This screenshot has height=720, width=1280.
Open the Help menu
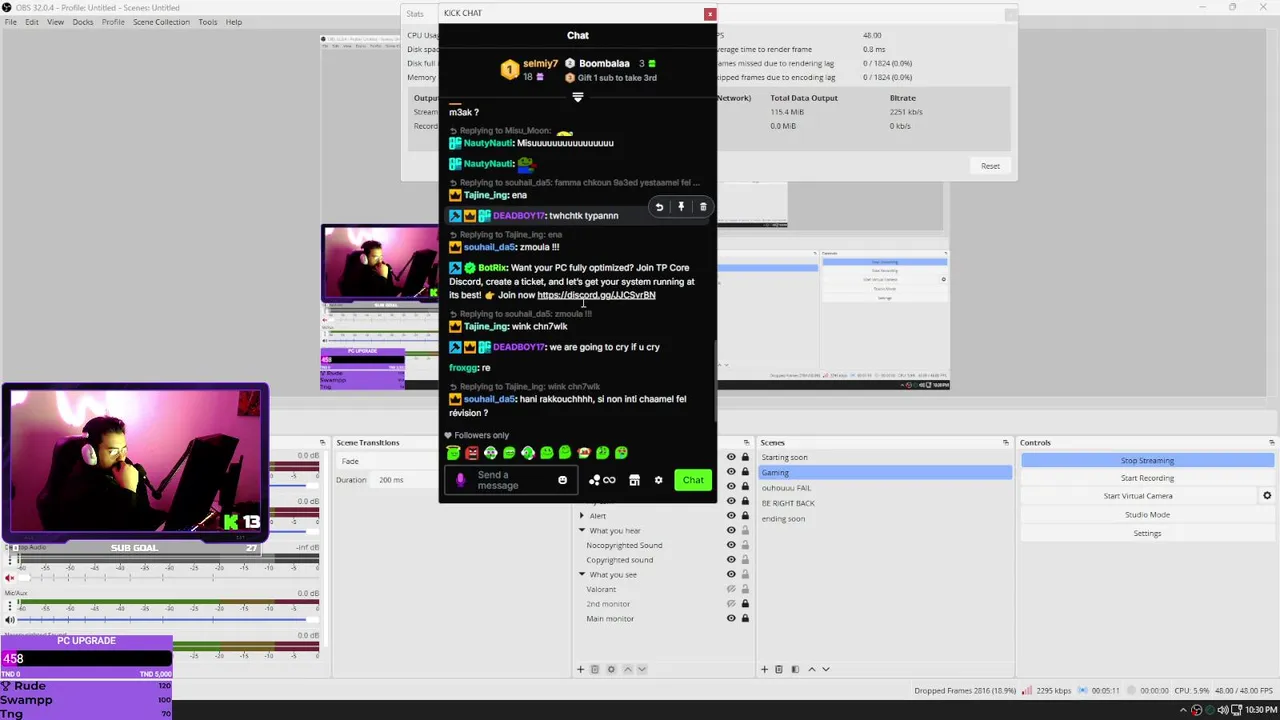(x=234, y=22)
